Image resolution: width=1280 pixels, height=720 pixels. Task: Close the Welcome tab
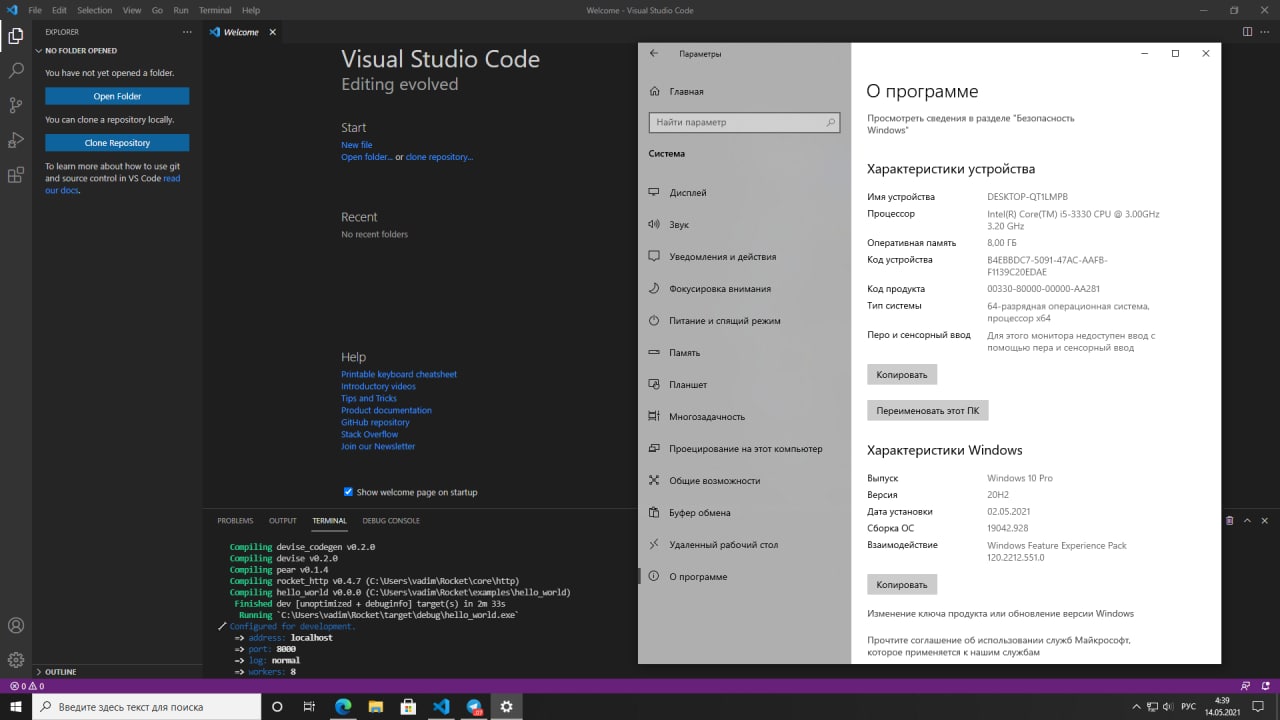[x=272, y=32]
